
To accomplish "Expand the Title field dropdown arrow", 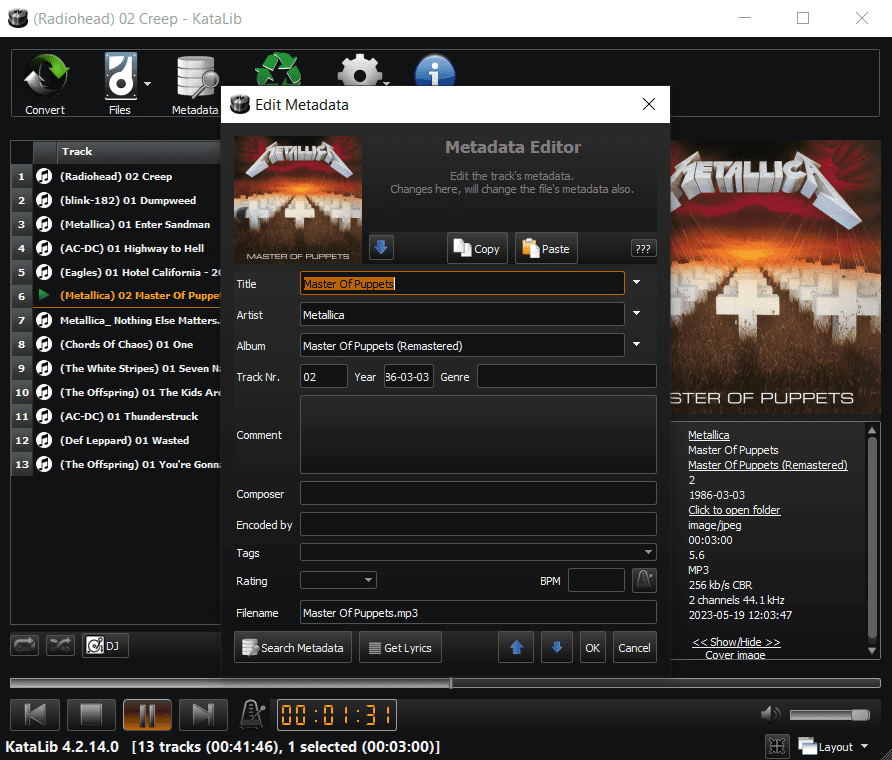I will click(637, 282).
